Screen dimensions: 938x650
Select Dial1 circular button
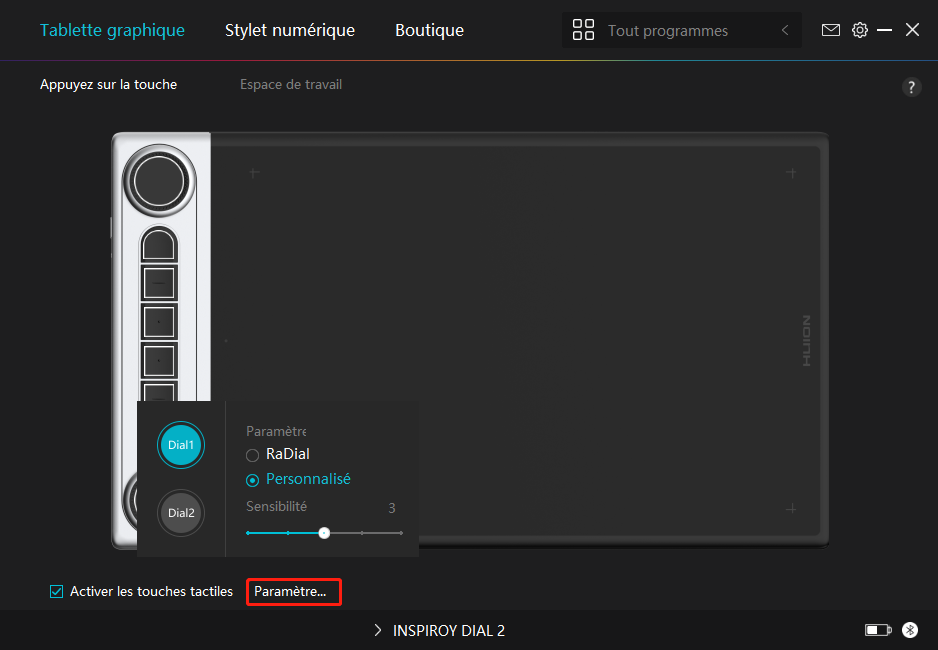181,445
